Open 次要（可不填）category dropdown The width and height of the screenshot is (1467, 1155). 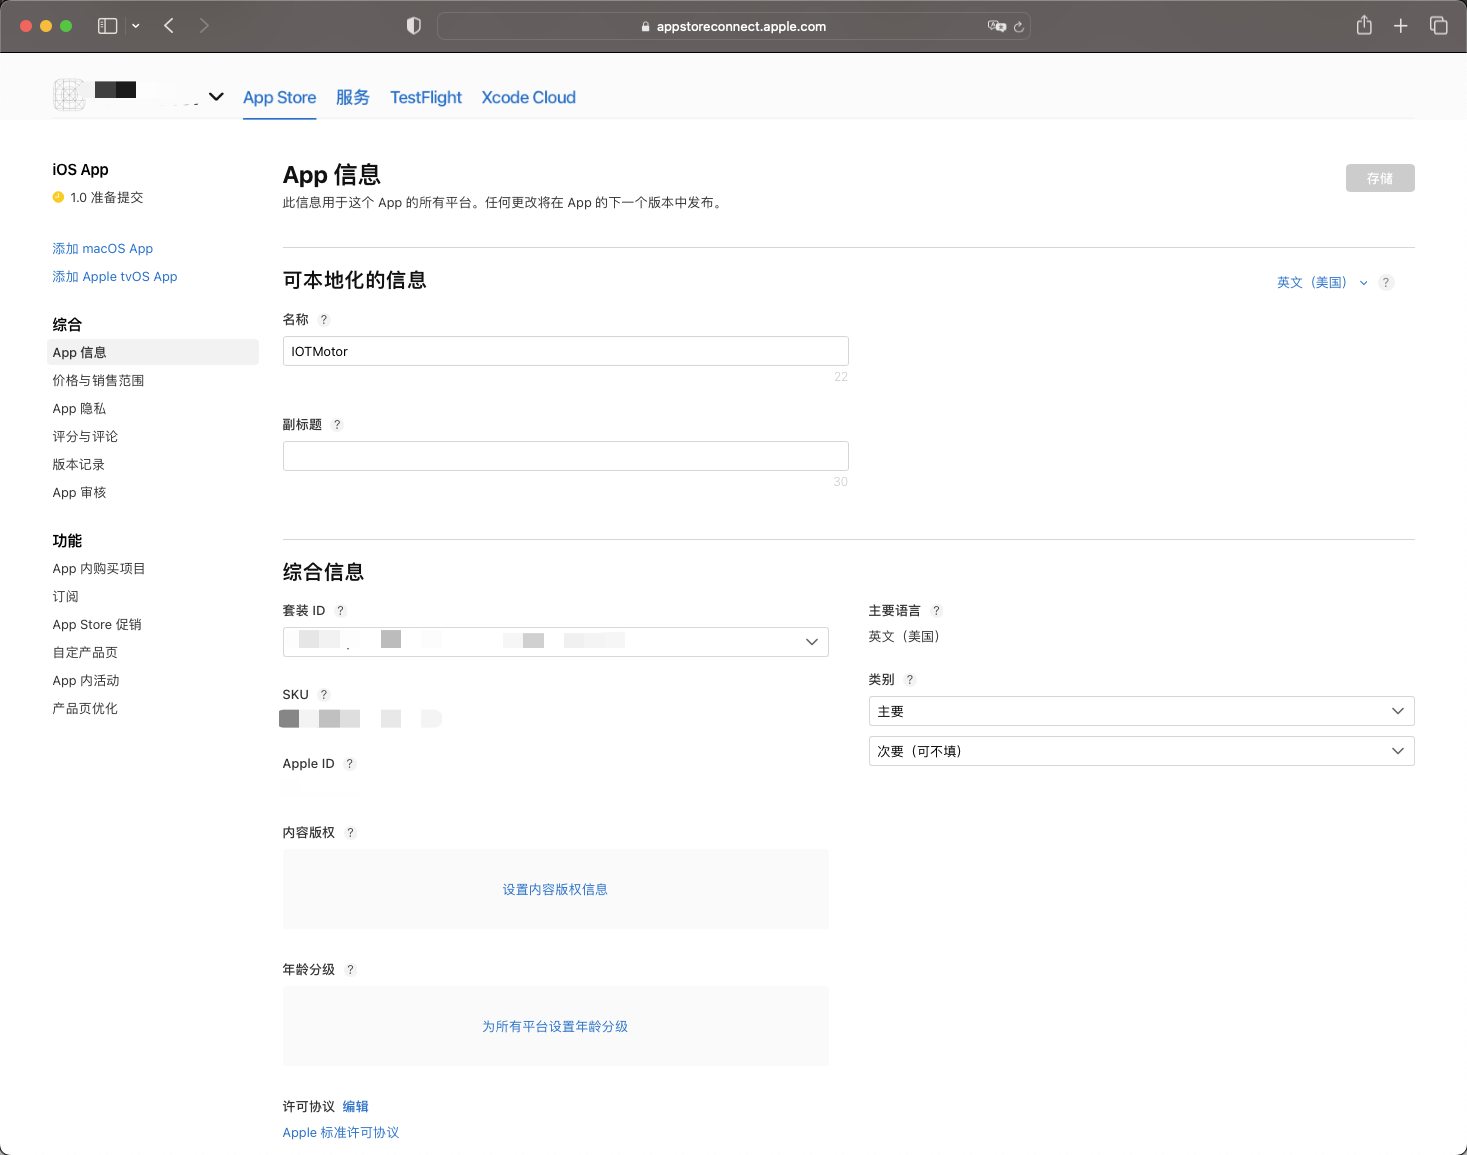pyautogui.click(x=1142, y=751)
